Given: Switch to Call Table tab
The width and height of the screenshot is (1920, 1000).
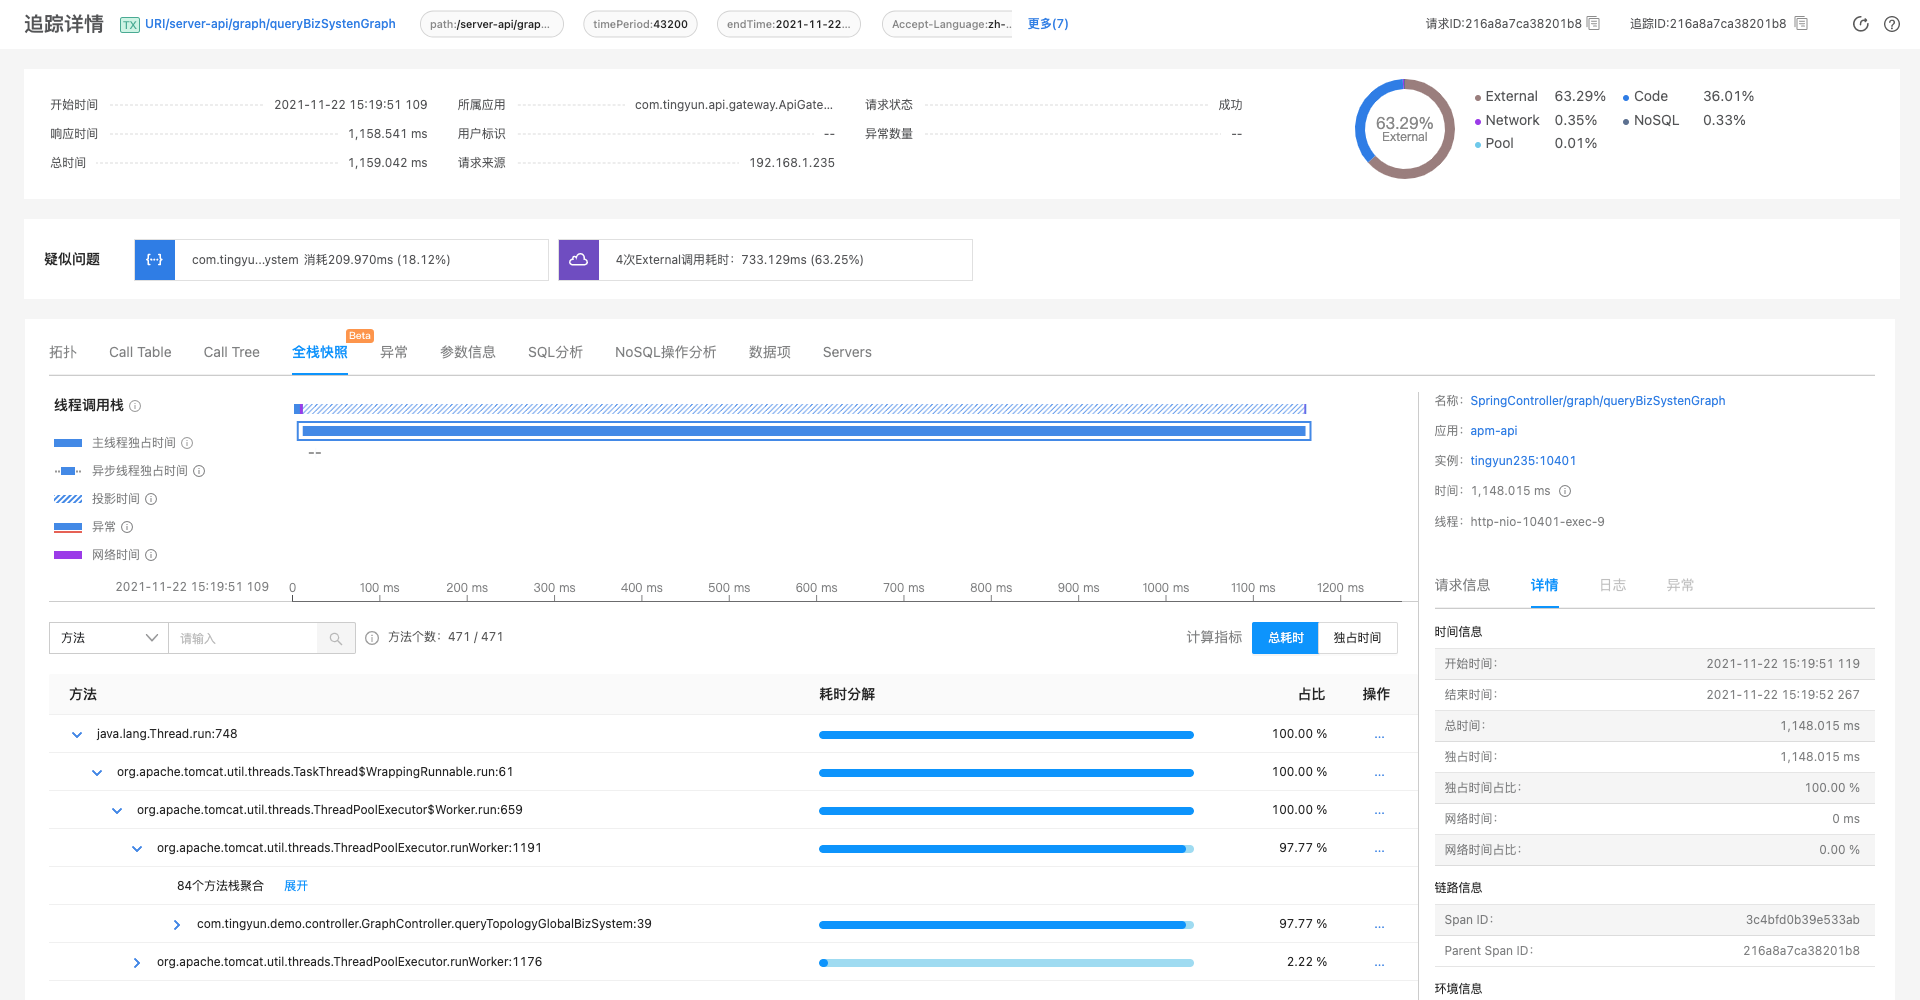Looking at the screenshot, I should point(140,352).
